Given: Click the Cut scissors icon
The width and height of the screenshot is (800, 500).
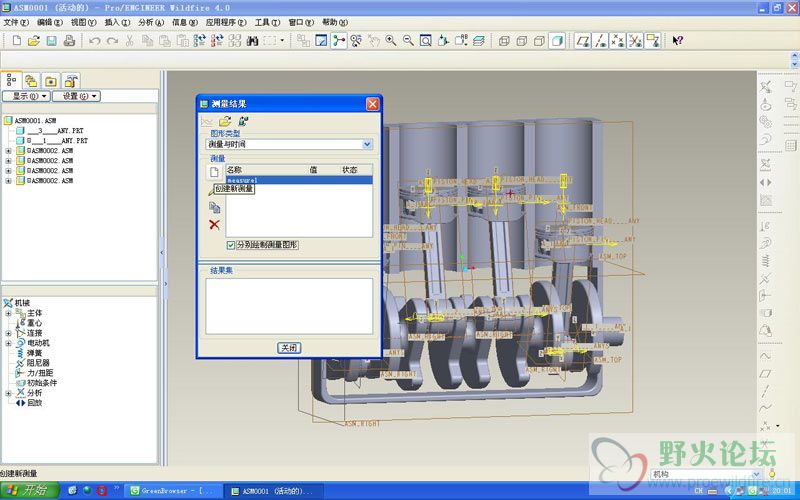Looking at the screenshot, I should (130, 40).
